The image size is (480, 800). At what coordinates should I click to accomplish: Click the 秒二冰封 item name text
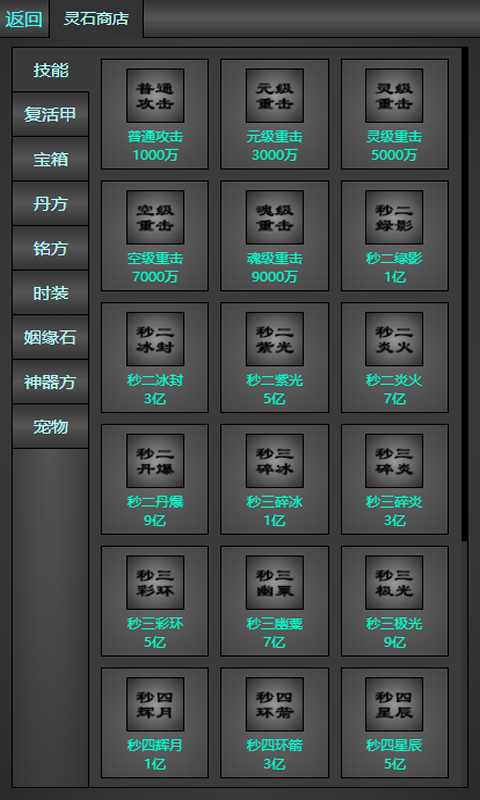click(x=155, y=381)
